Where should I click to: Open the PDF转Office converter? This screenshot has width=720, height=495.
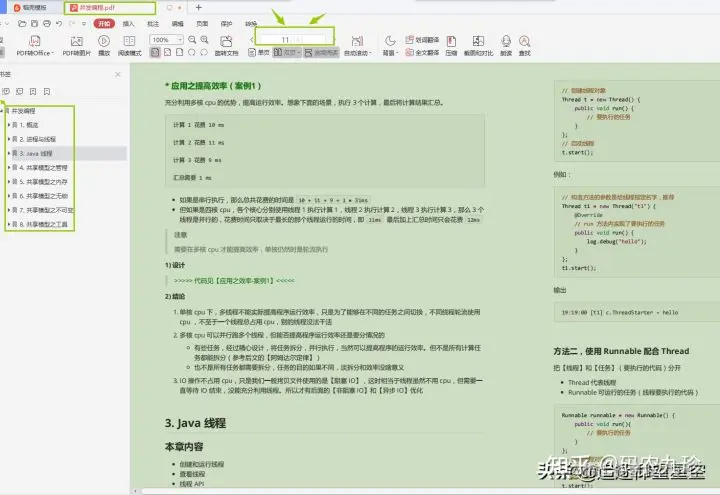[35, 46]
